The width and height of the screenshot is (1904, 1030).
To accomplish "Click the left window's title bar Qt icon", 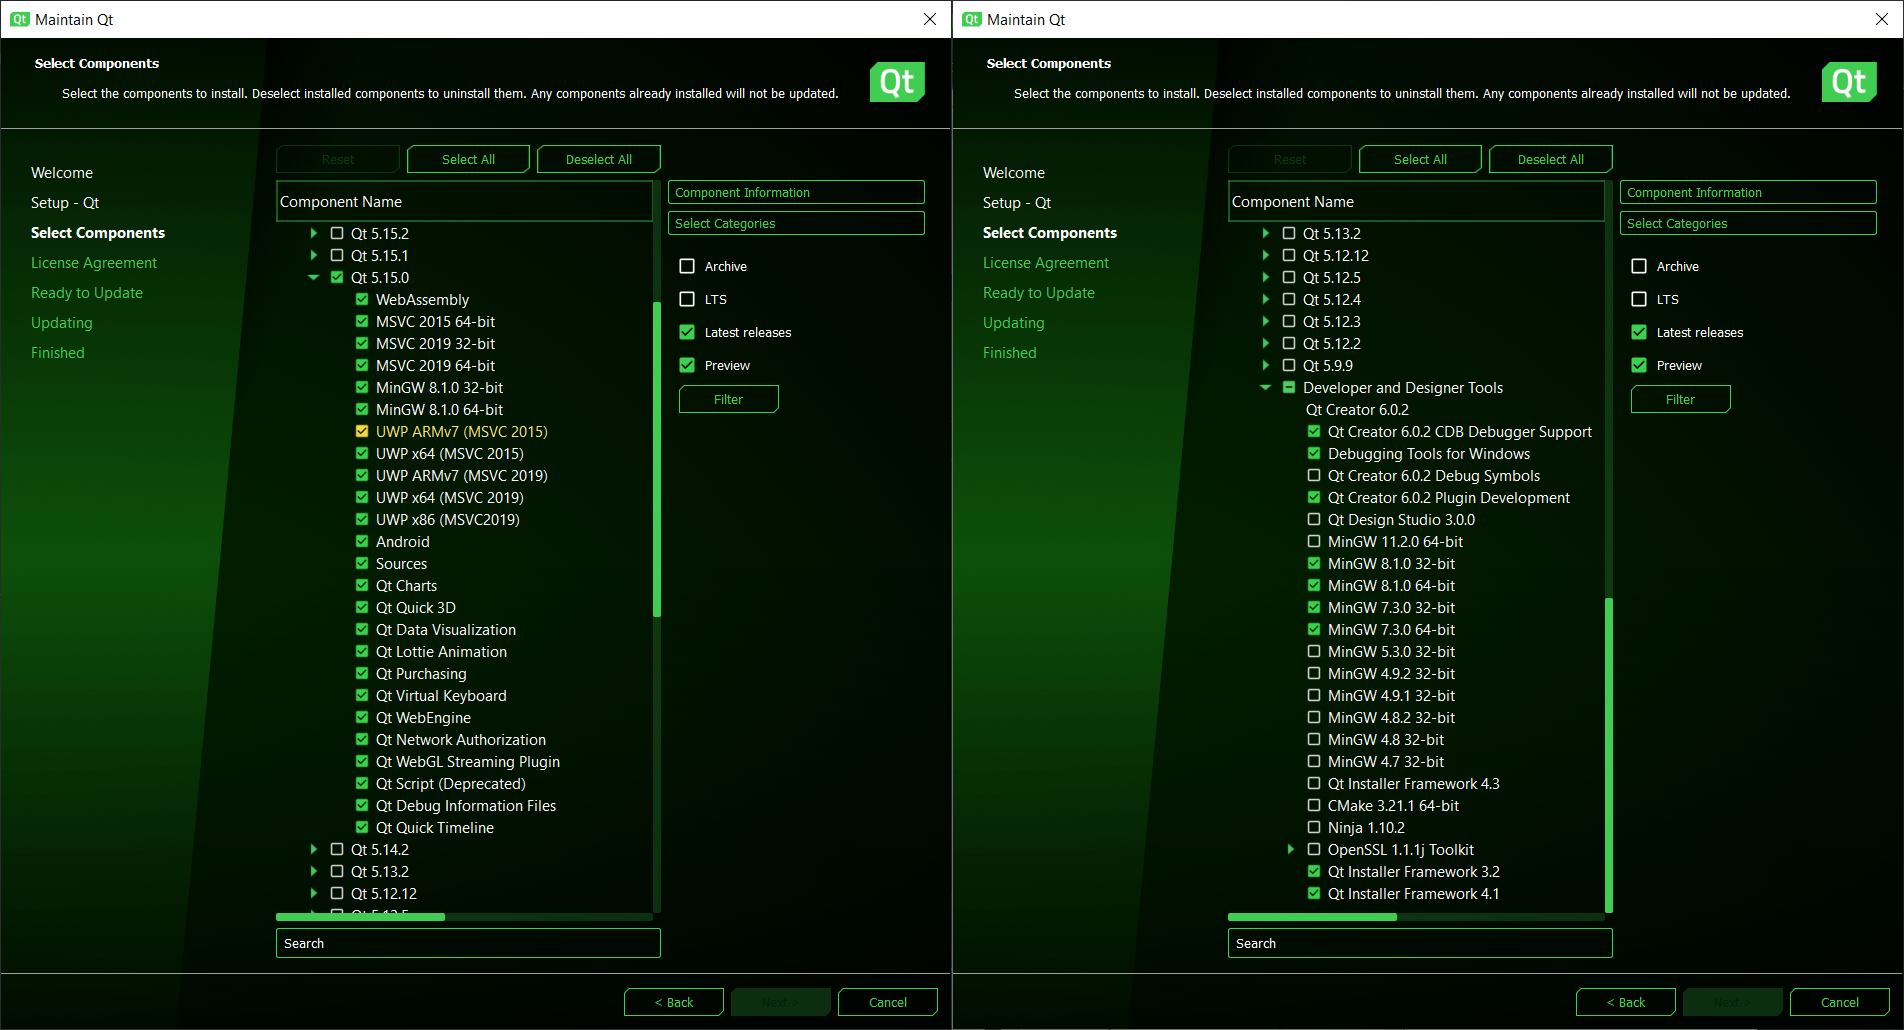I will coord(20,19).
